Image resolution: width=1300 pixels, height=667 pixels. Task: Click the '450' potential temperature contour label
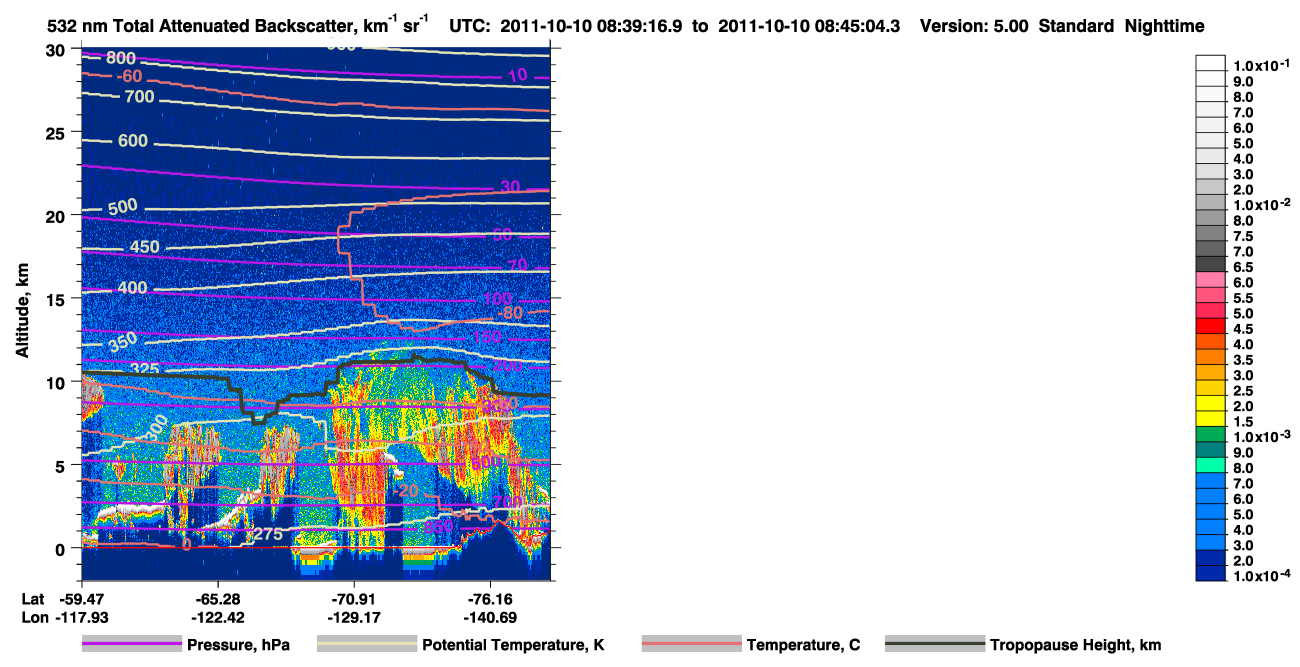tap(144, 247)
